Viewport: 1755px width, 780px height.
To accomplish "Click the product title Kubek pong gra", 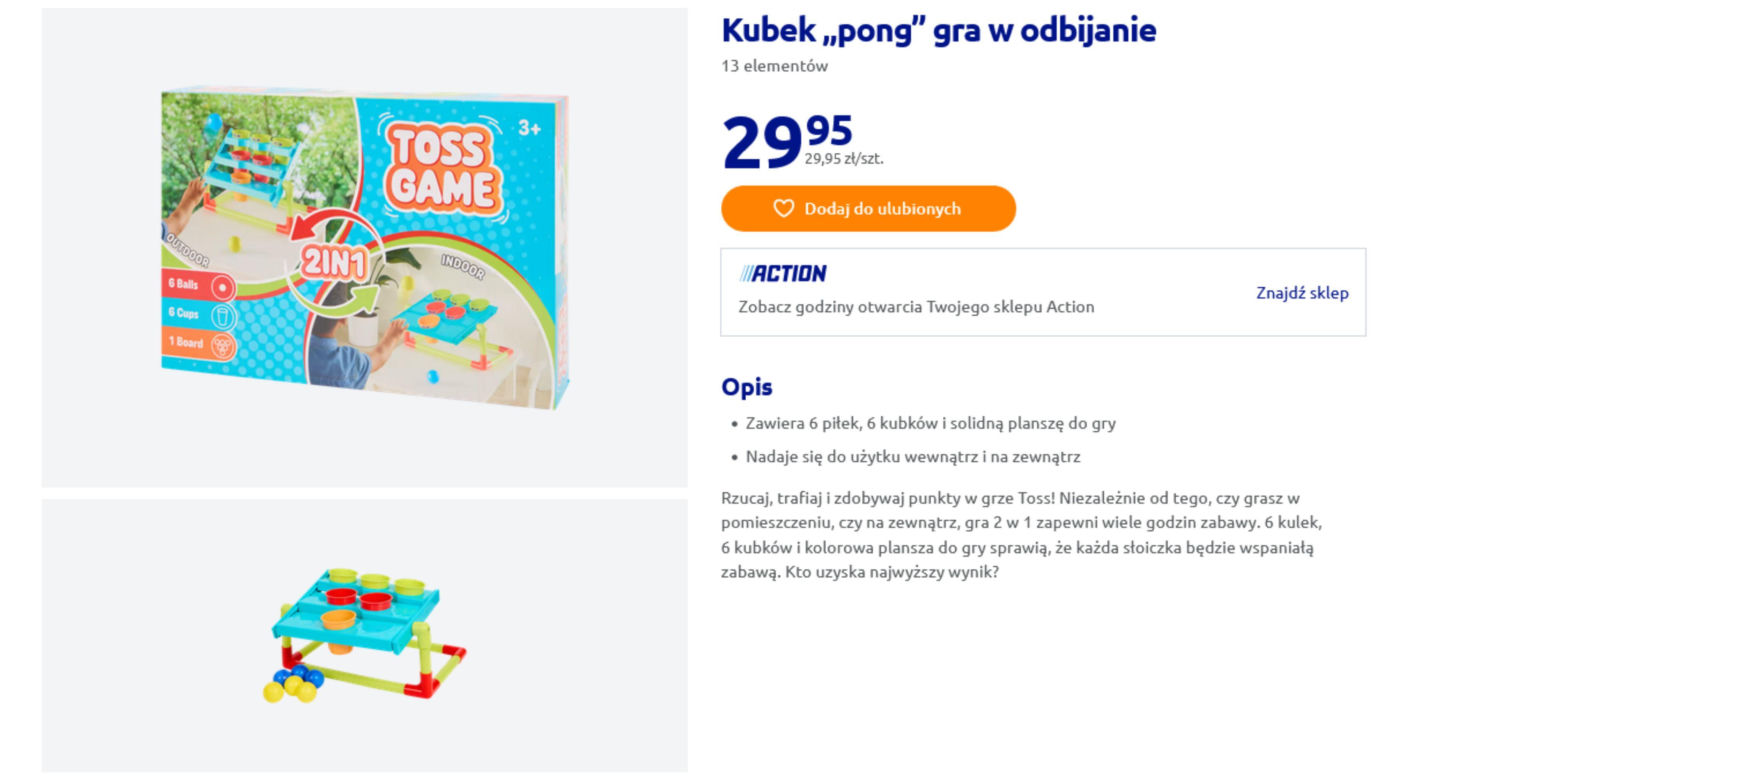I will point(938,30).
